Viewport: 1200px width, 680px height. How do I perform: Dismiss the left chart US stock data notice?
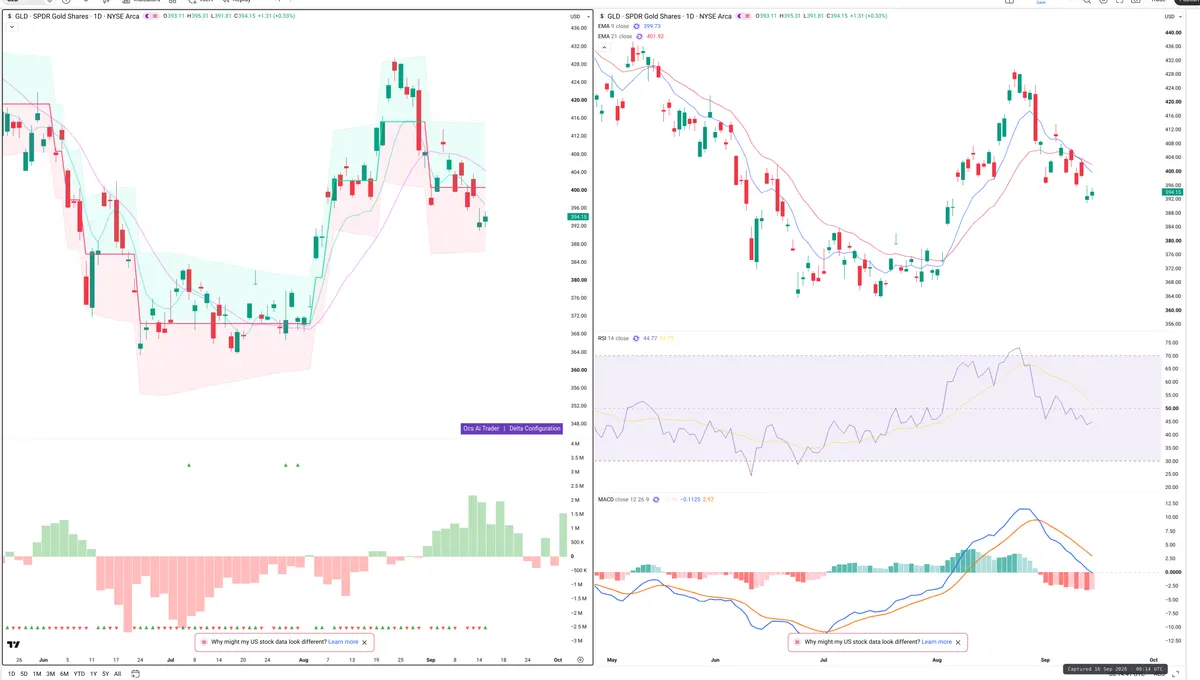click(365, 642)
